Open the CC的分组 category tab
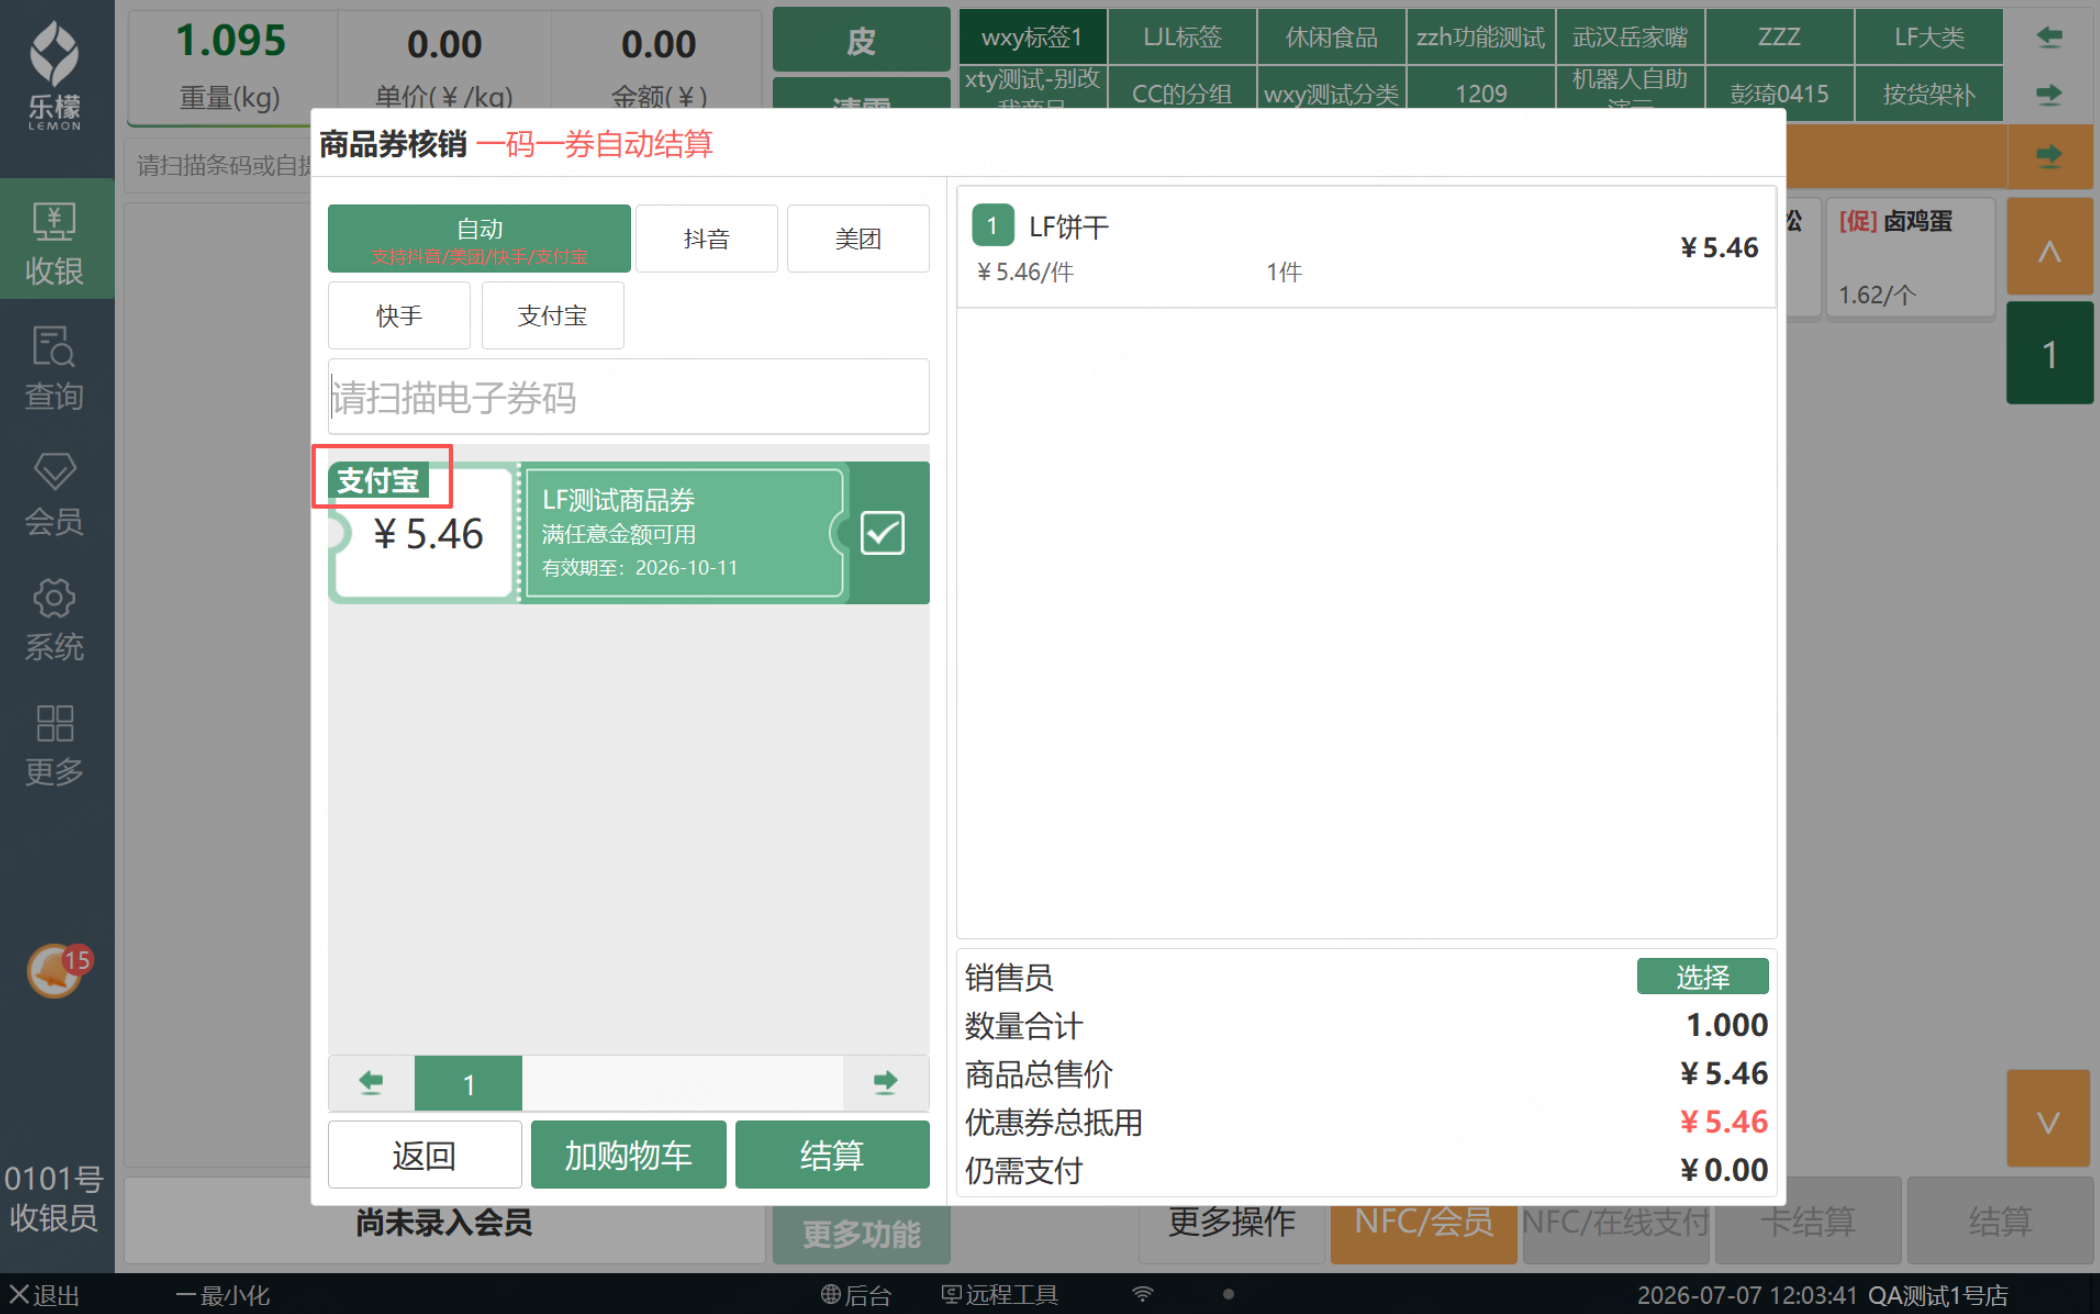Viewport: 2100px width, 1314px height. tap(1181, 94)
